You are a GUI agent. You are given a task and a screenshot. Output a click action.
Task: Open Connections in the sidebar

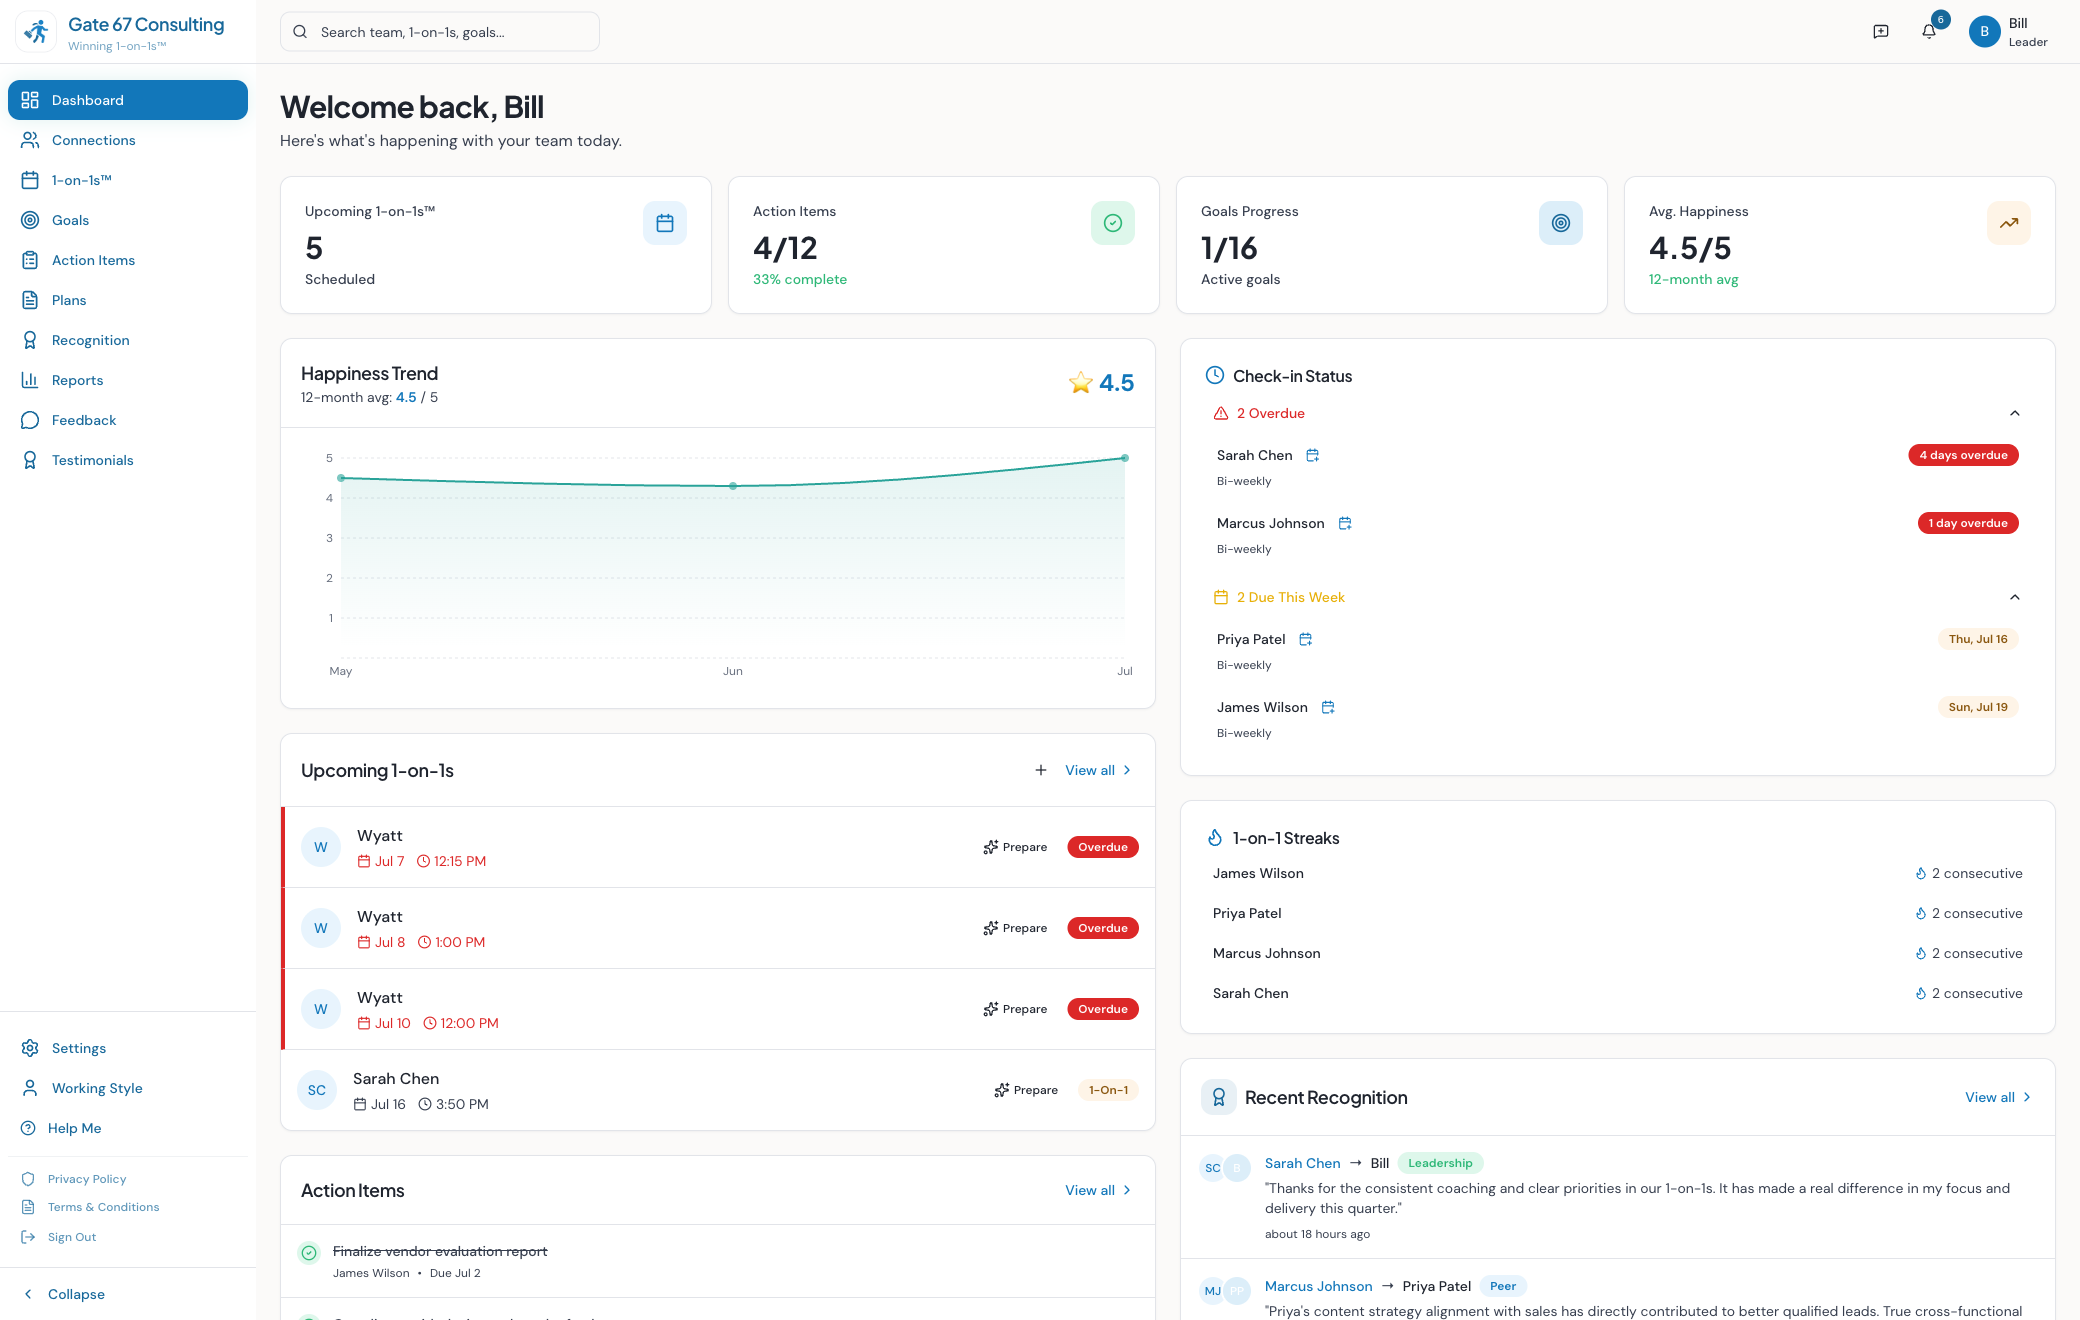pyautogui.click(x=128, y=140)
